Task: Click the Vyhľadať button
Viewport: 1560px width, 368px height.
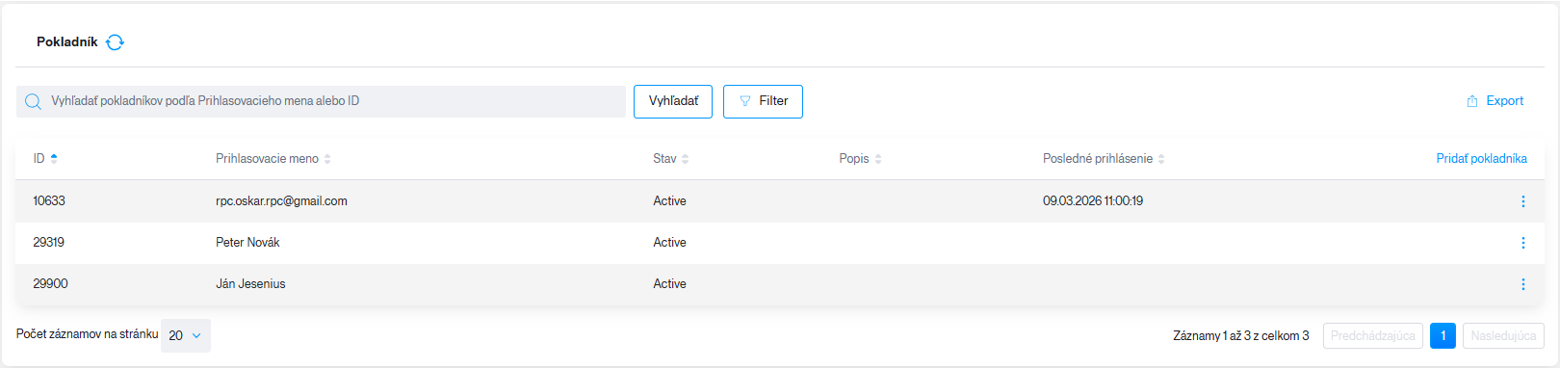Action: pyautogui.click(x=673, y=101)
